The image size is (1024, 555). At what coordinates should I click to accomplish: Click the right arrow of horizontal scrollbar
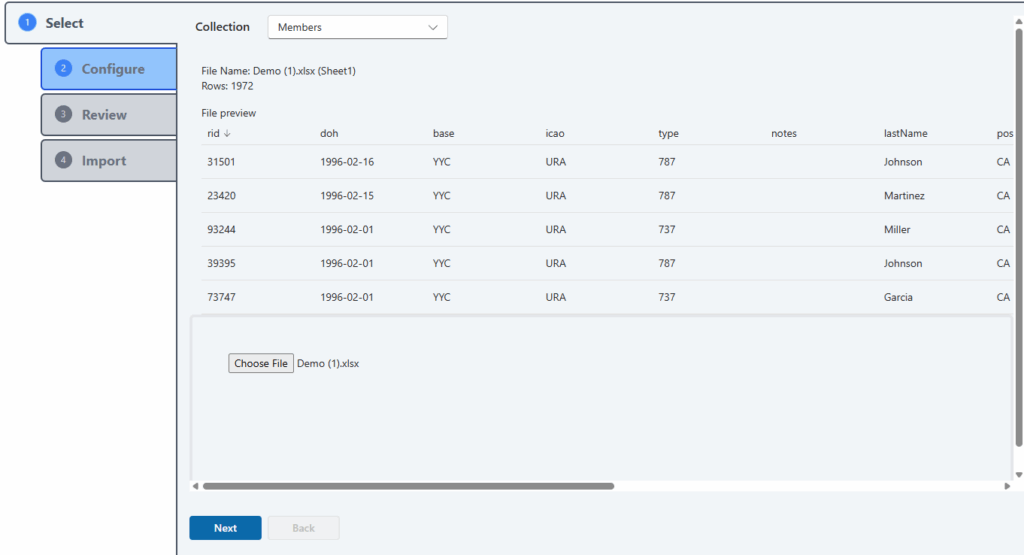1006,486
